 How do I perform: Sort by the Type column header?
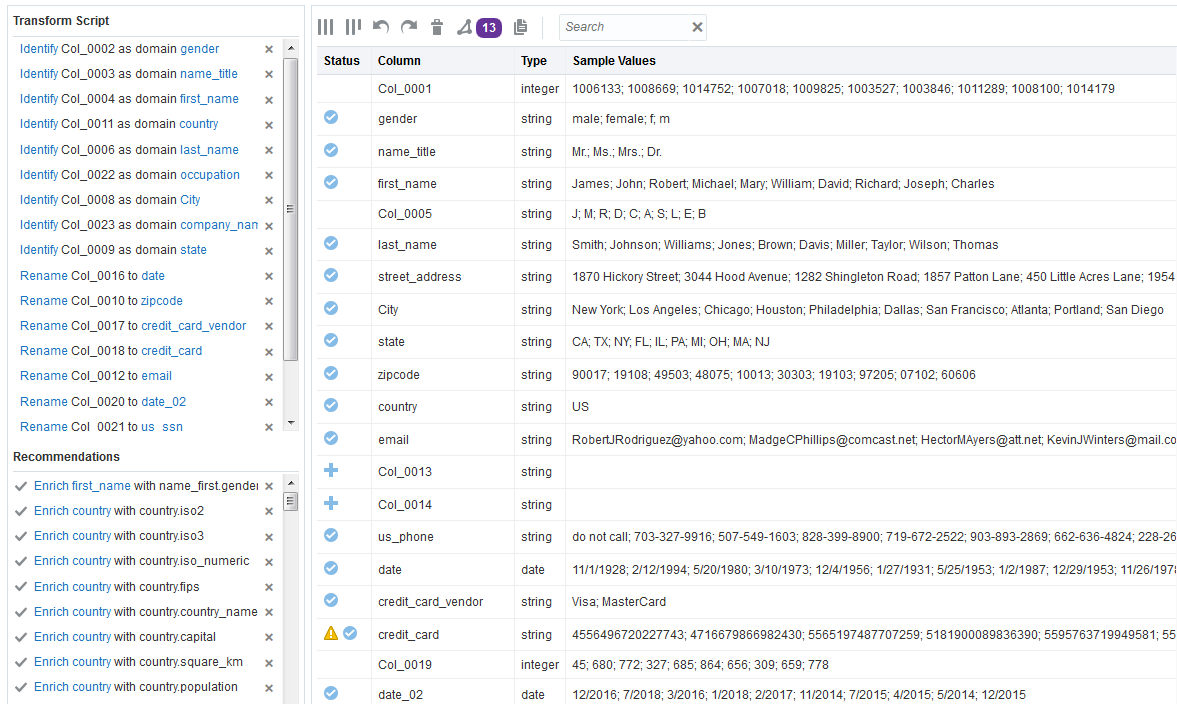pyautogui.click(x=534, y=61)
